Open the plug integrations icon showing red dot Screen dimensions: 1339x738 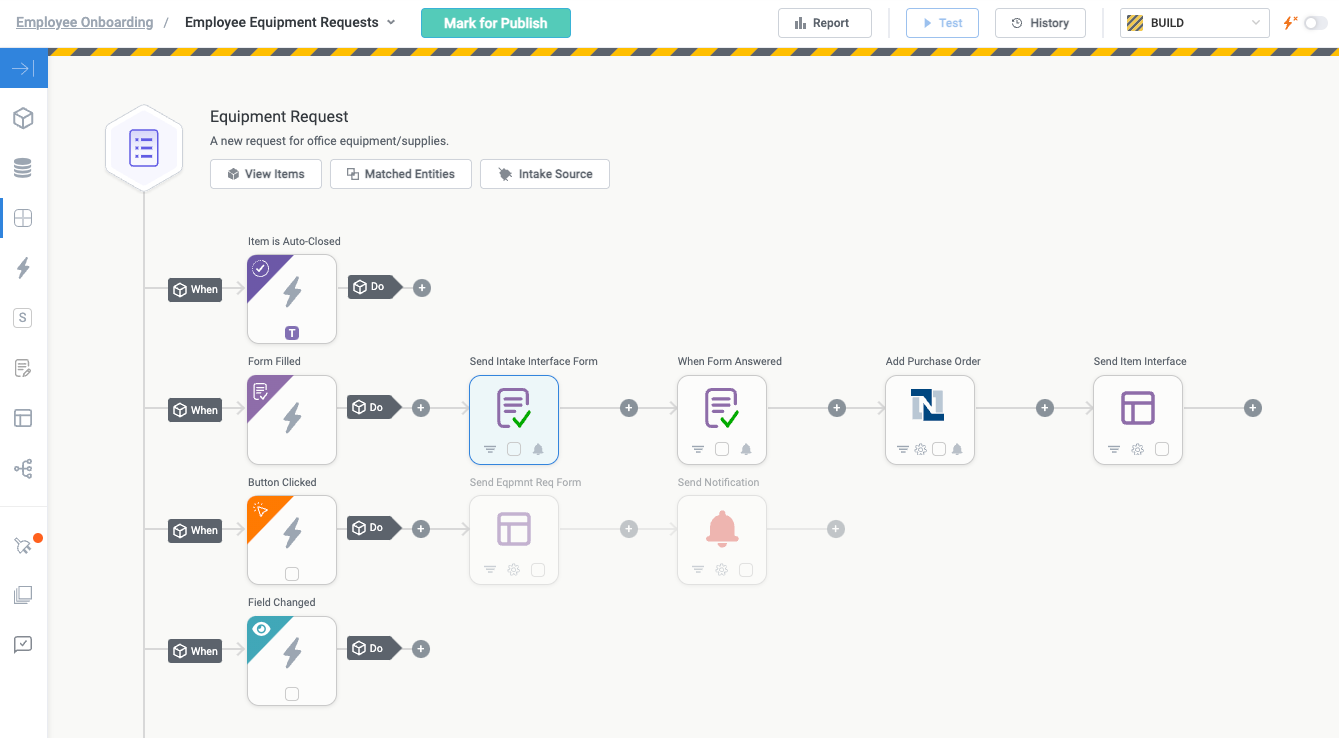[x=23, y=543]
